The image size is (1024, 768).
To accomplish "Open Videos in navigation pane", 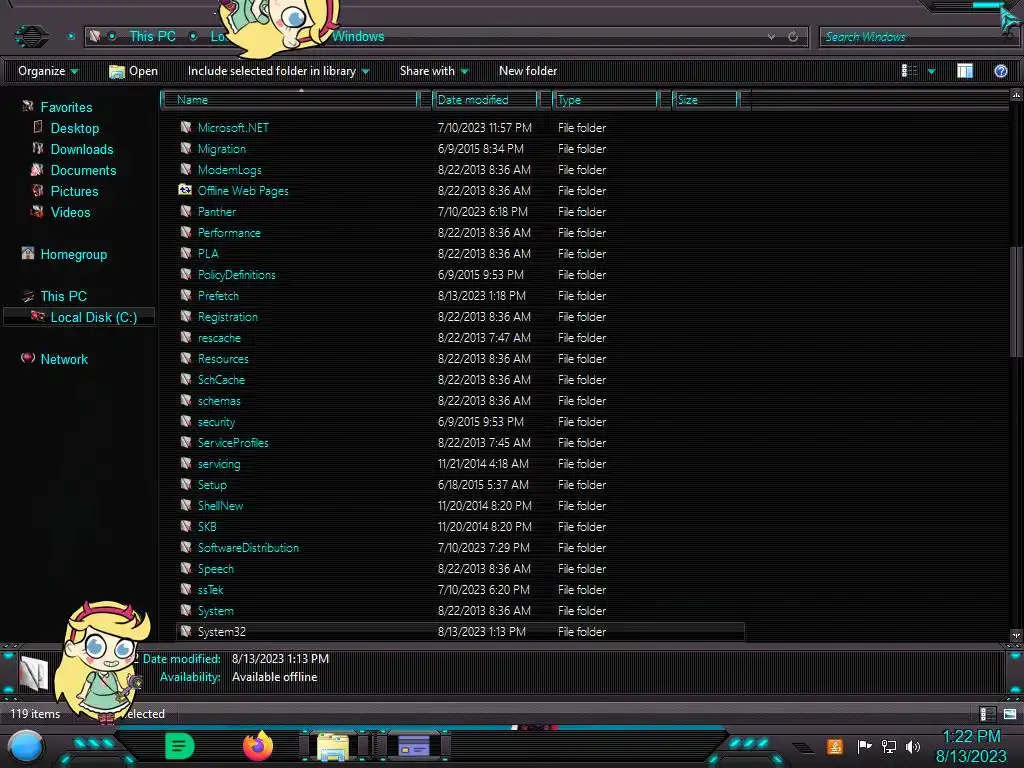I will point(70,212).
